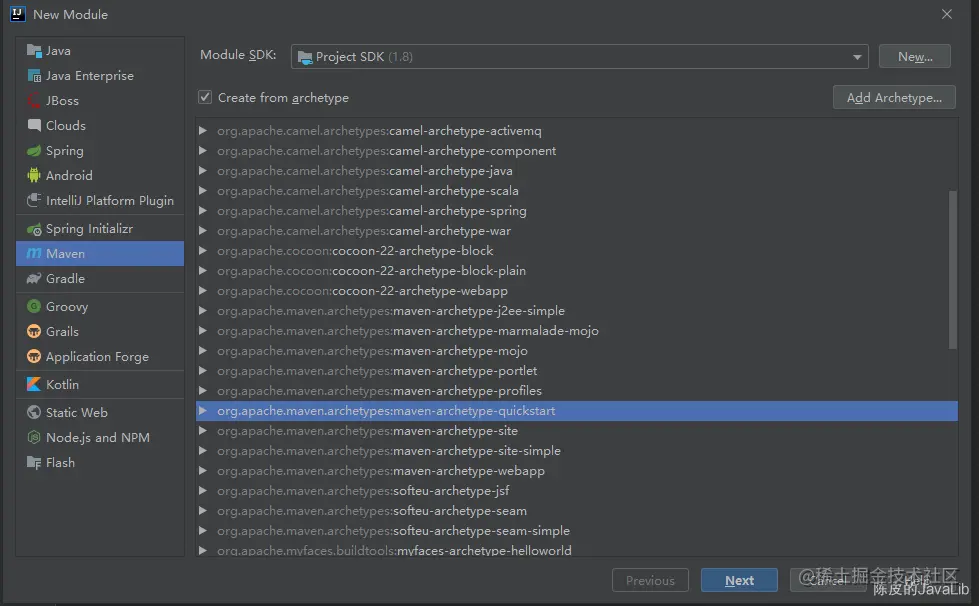Click the IntelliJ Platform Plugin icon
Screen dimensions: 979x606
click(34, 200)
